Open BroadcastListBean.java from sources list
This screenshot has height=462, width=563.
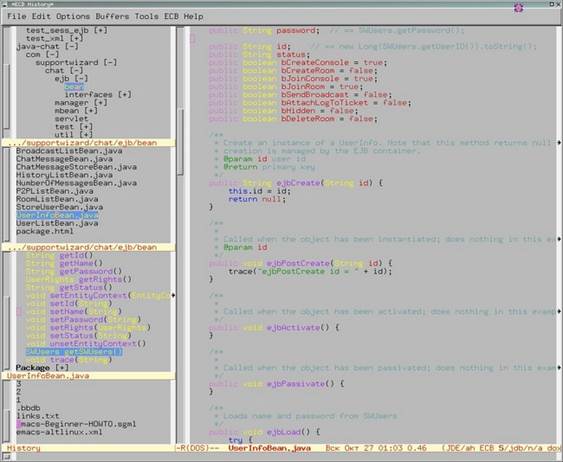pos(69,151)
